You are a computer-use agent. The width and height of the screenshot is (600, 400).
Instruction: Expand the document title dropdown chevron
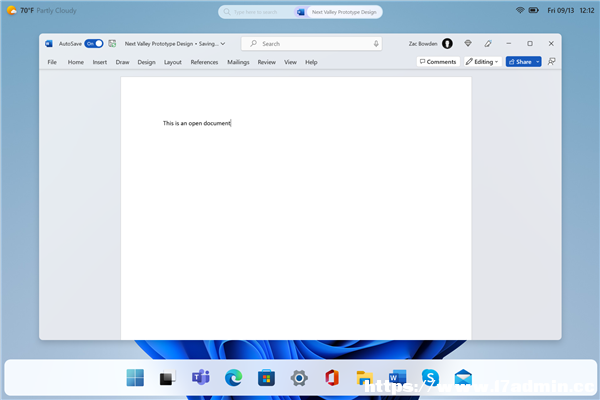pos(223,44)
